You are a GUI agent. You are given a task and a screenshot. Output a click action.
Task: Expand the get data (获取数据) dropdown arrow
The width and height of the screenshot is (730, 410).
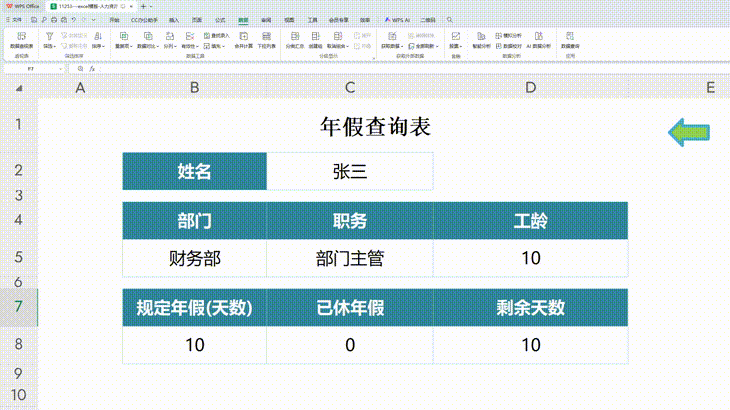(402, 47)
